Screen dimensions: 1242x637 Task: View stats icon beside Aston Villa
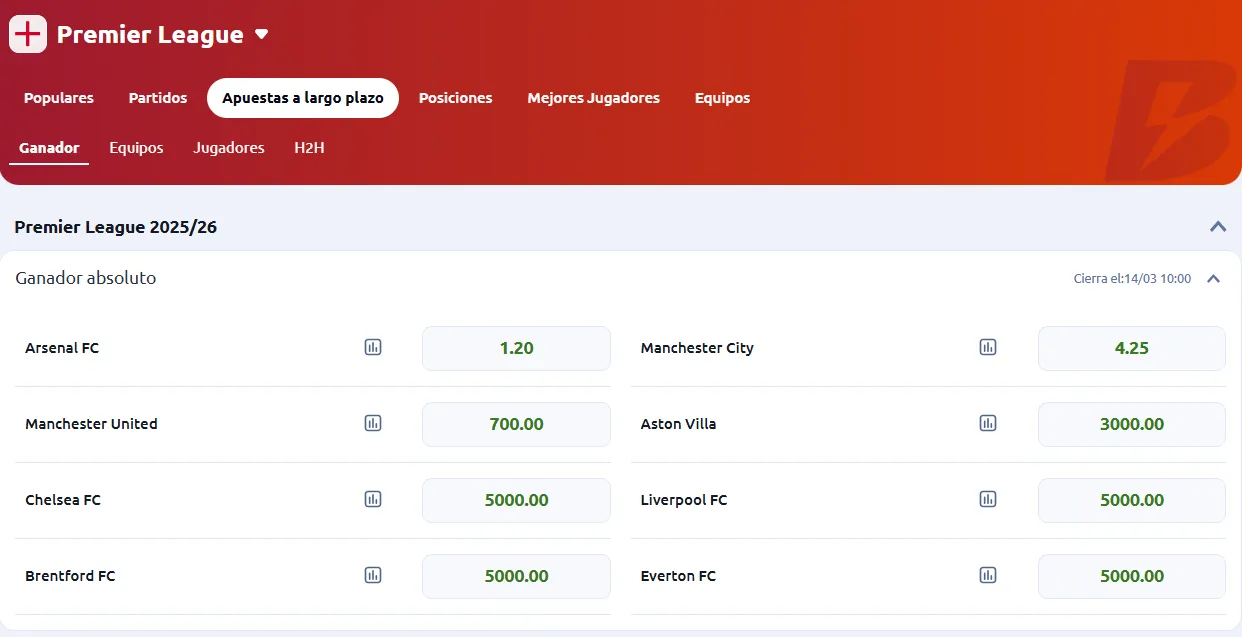pos(988,424)
